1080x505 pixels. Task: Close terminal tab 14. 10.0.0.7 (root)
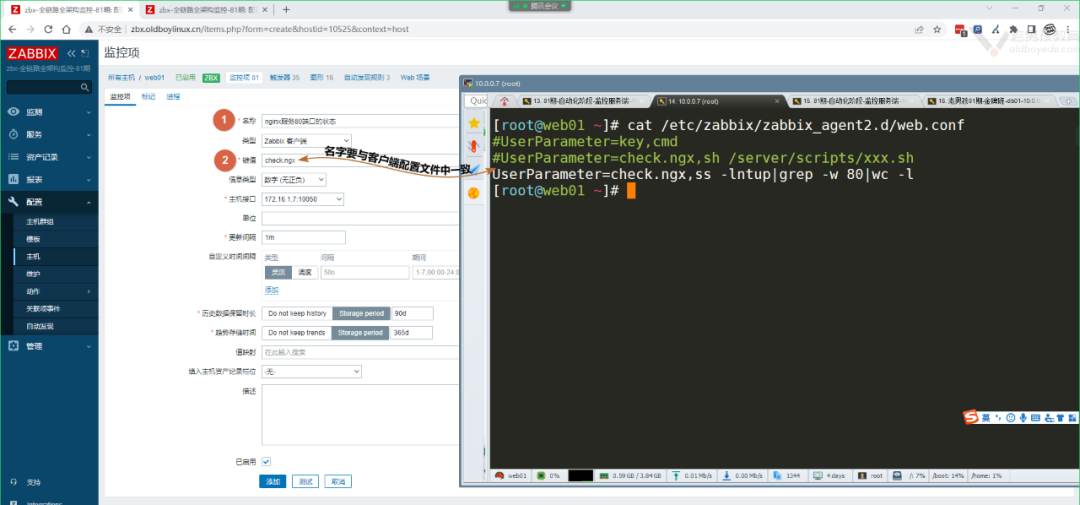point(778,101)
